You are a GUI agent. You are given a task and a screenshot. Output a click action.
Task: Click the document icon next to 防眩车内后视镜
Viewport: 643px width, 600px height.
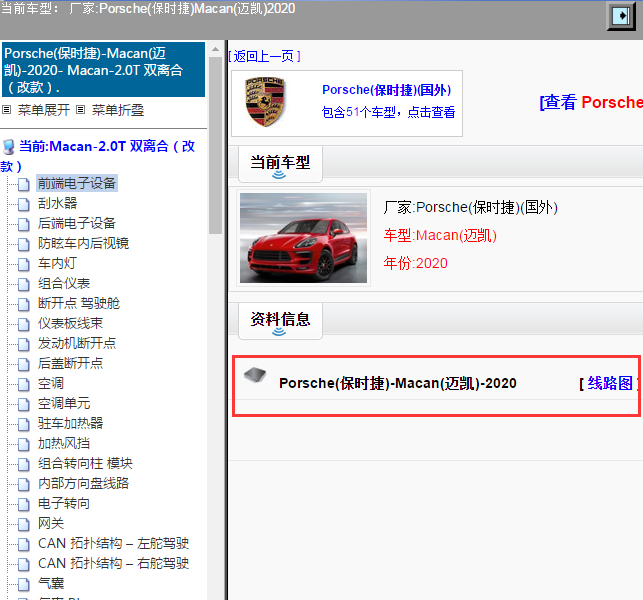pyautogui.click(x=24, y=244)
